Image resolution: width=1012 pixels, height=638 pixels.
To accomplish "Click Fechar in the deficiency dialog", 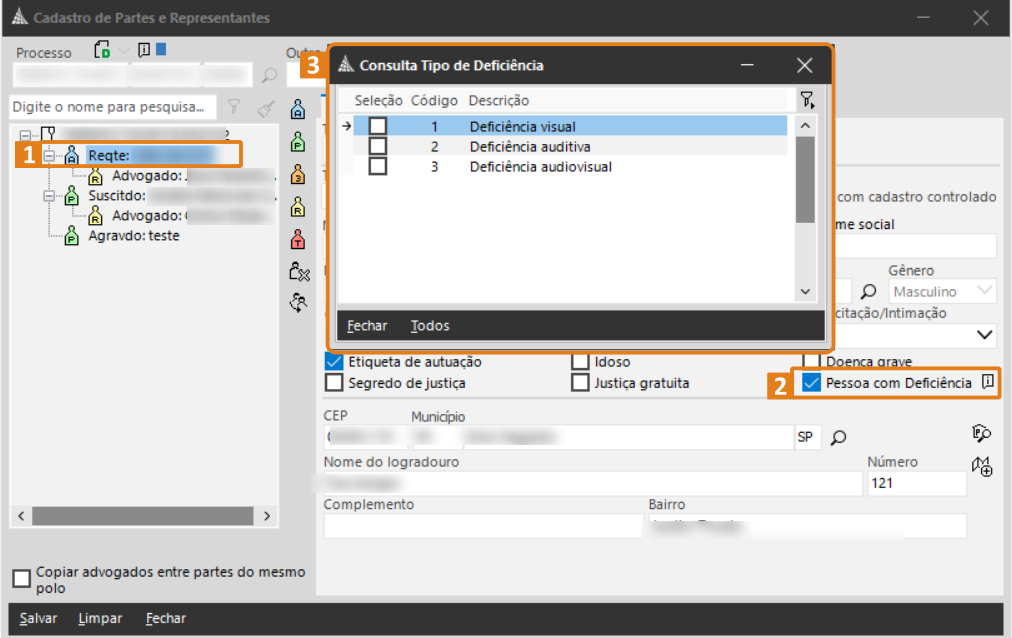I will point(367,326).
